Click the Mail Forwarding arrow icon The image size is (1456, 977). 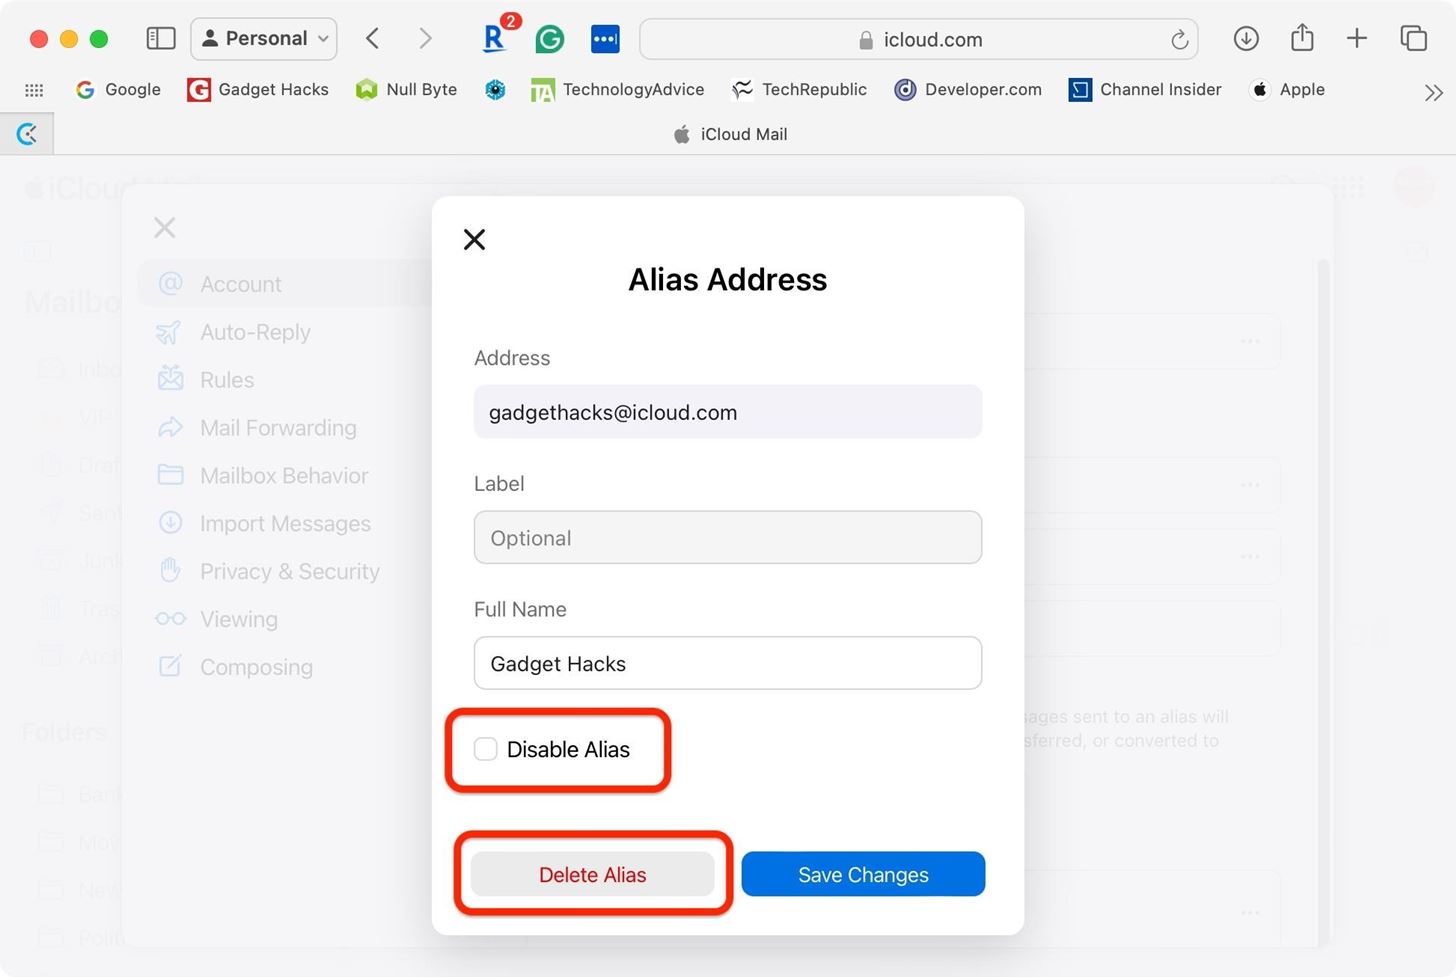click(x=171, y=428)
